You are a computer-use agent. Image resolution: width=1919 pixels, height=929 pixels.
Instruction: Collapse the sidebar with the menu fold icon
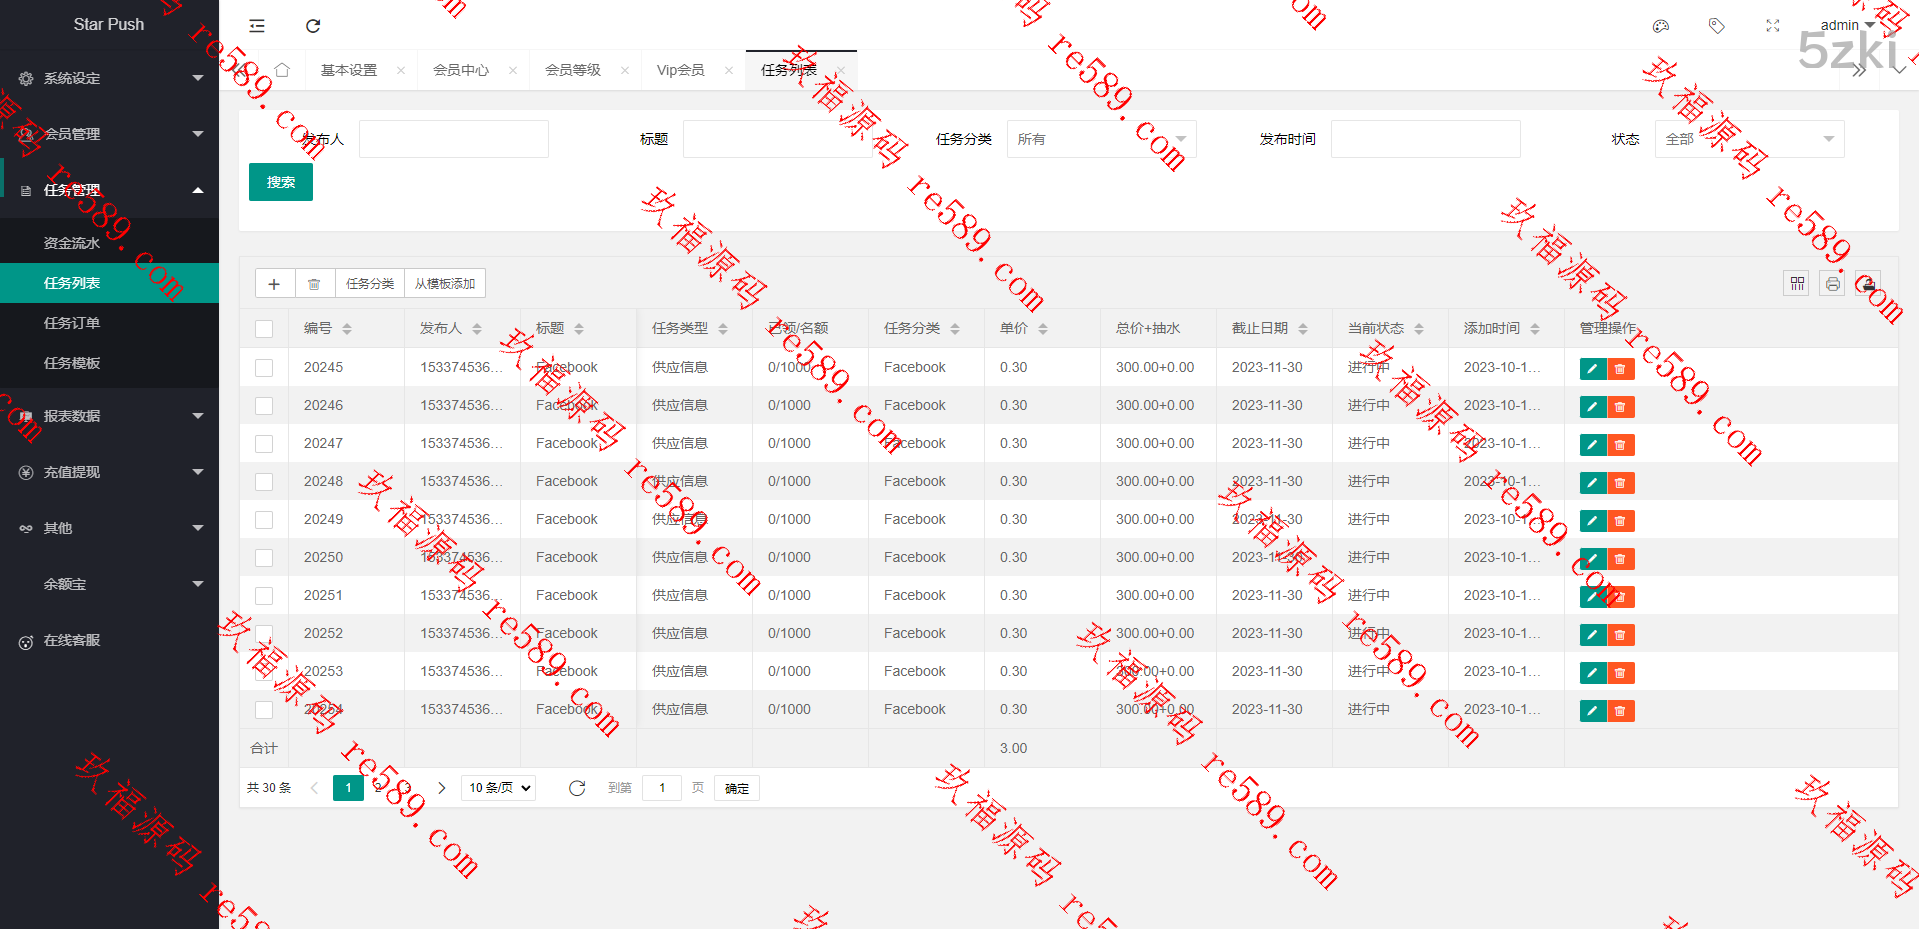tap(257, 26)
